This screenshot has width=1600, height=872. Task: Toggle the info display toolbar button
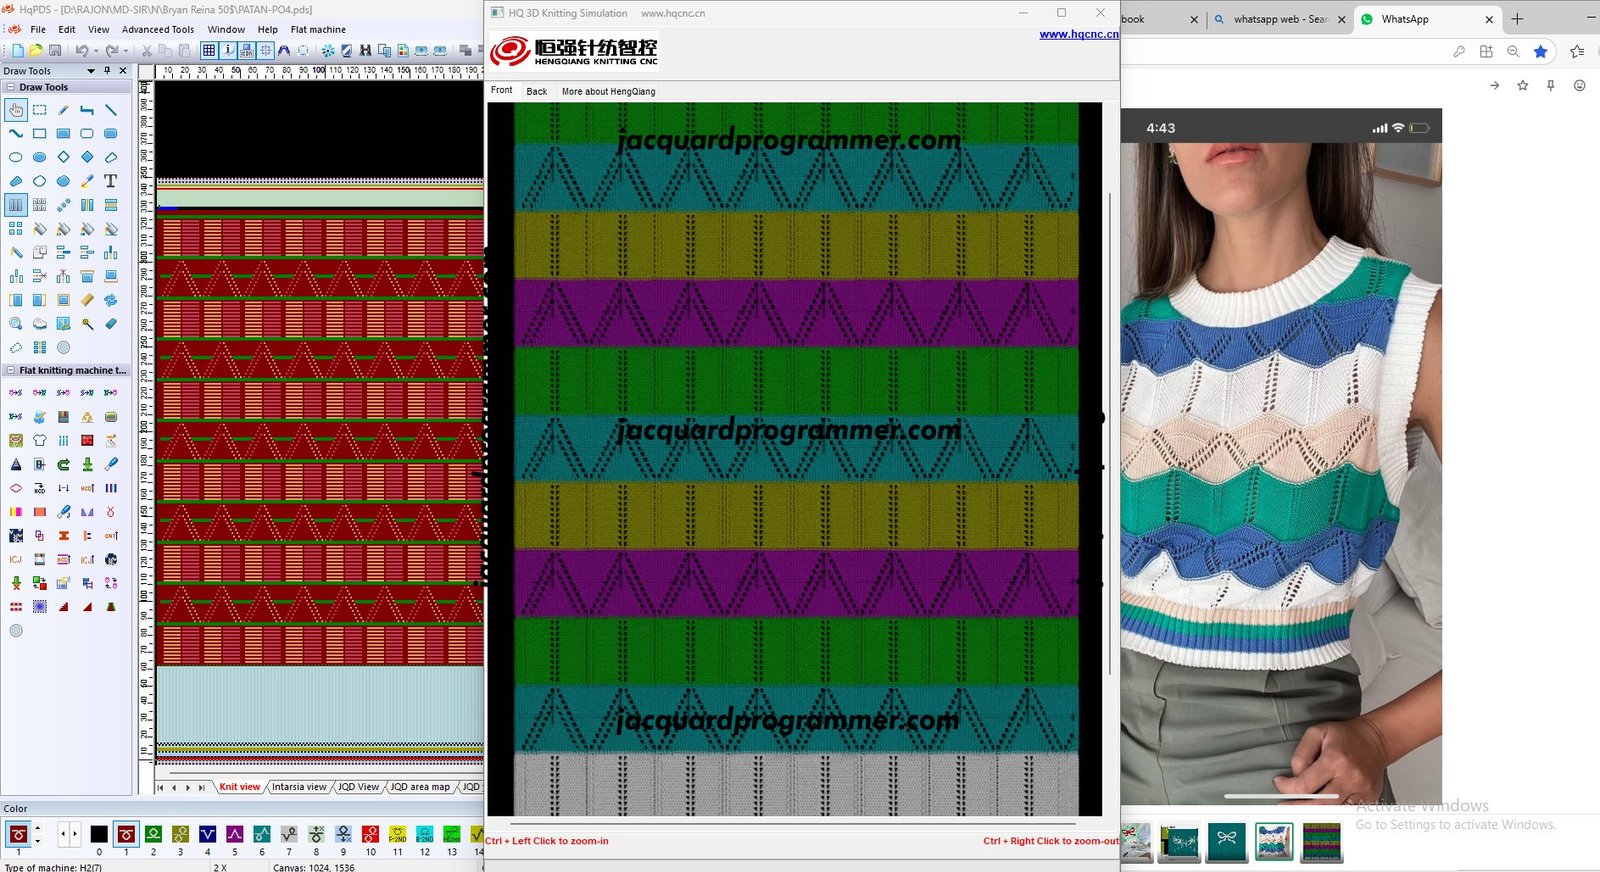tap(229, 50)
